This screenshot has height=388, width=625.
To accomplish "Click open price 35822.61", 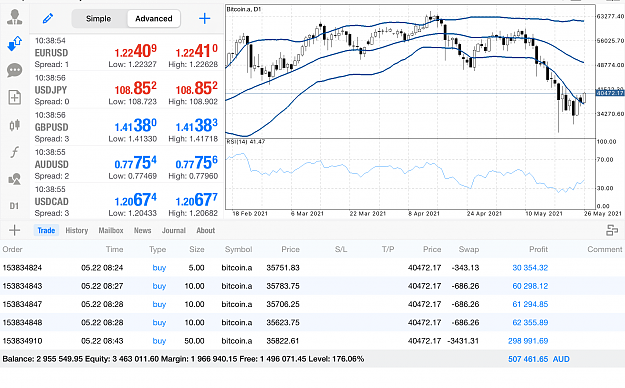I will click(x=283, y=341).
